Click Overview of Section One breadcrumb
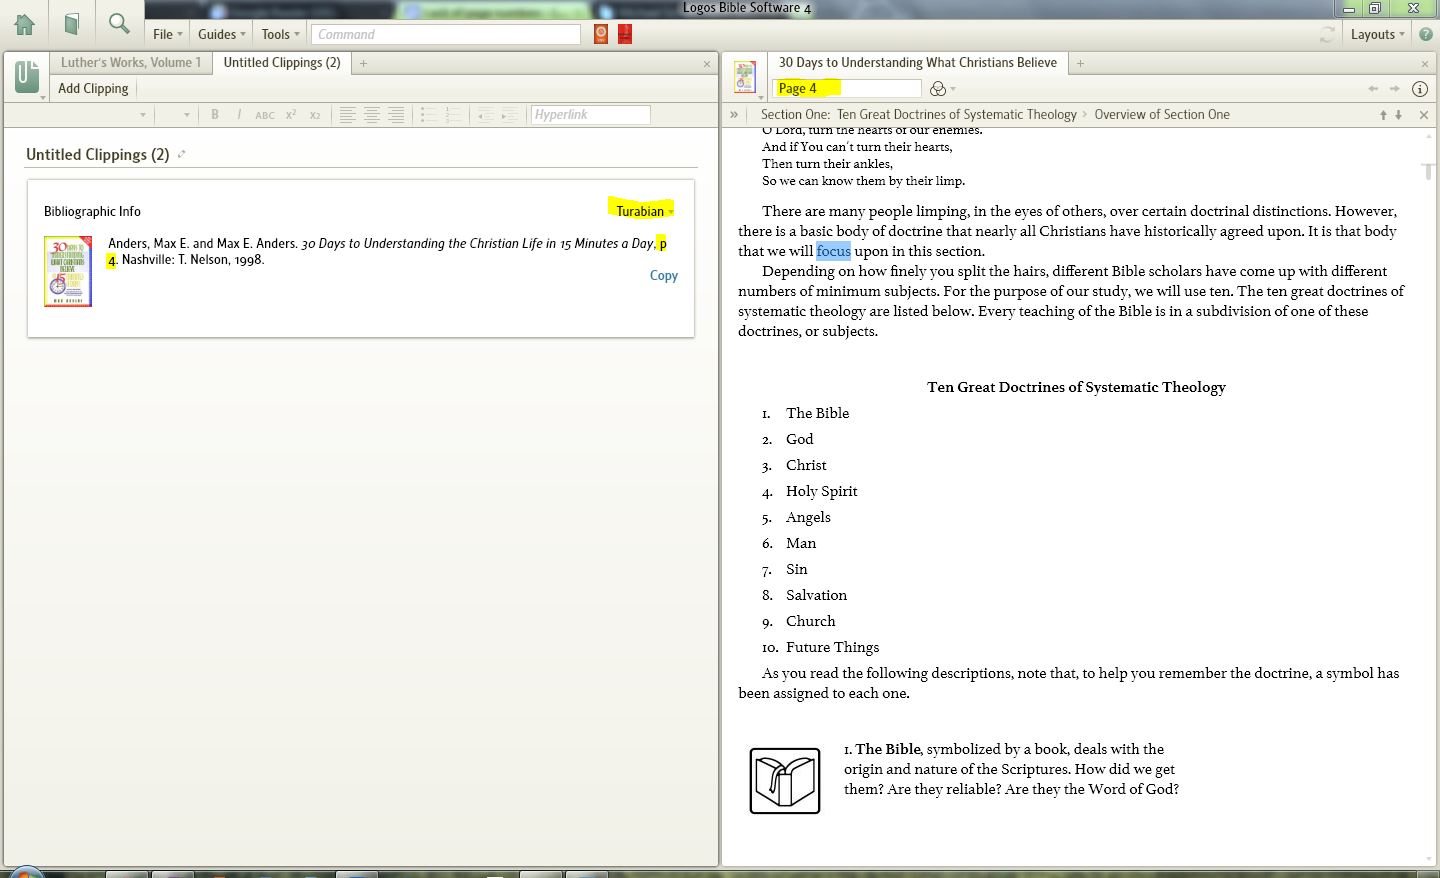Screen dimensions: 1440x878 1162,114
